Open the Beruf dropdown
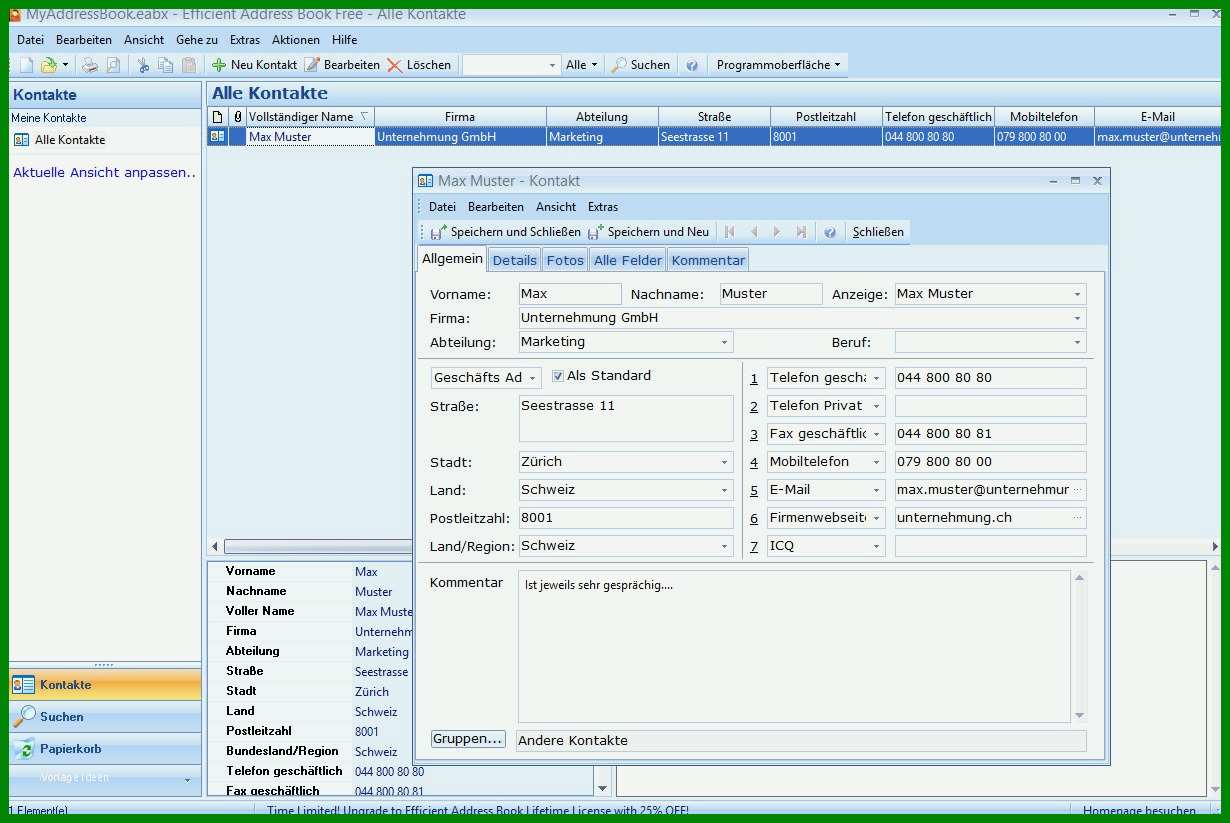Viewport: 1230px width, 823px height. click(x=1077, y=342)
